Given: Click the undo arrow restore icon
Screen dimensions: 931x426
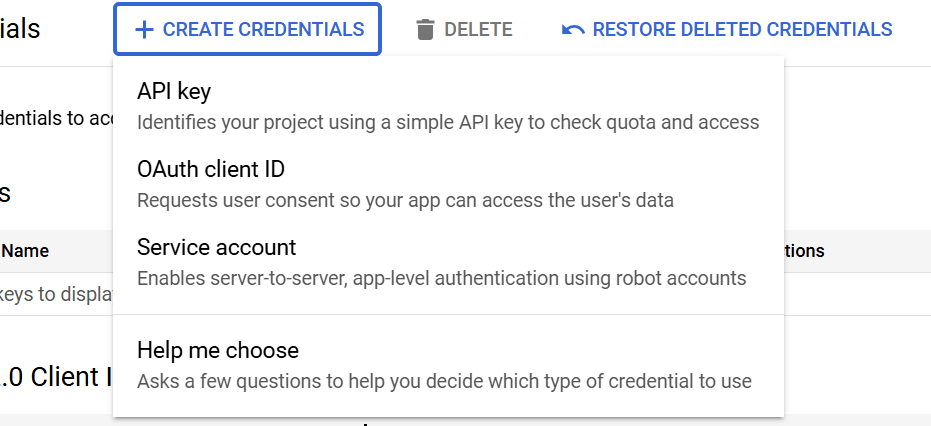Looking at the screenshot, I should pos(573,30).
